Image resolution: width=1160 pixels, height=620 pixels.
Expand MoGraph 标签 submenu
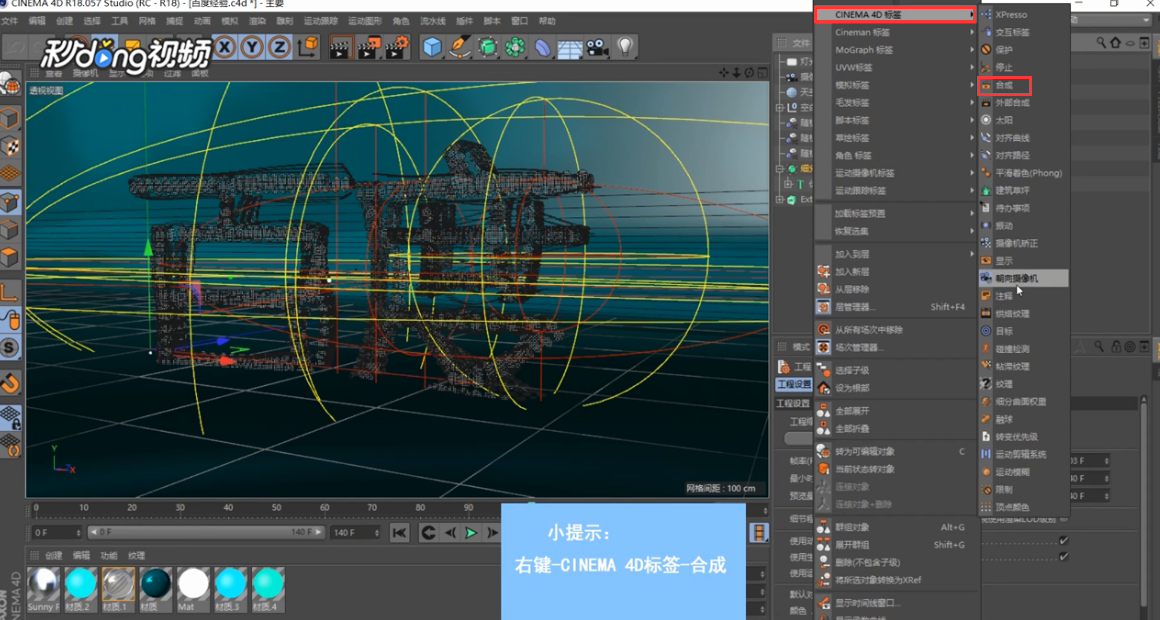[x=895, y=50]
